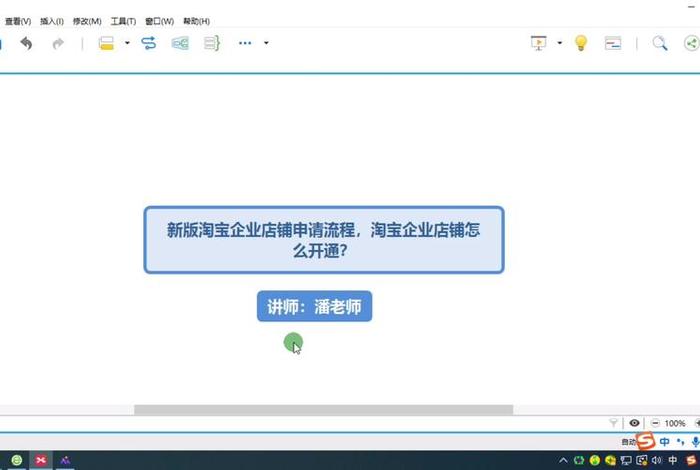
Task: Expand the system tray hidden icons arrow
Action: (563, 460)
